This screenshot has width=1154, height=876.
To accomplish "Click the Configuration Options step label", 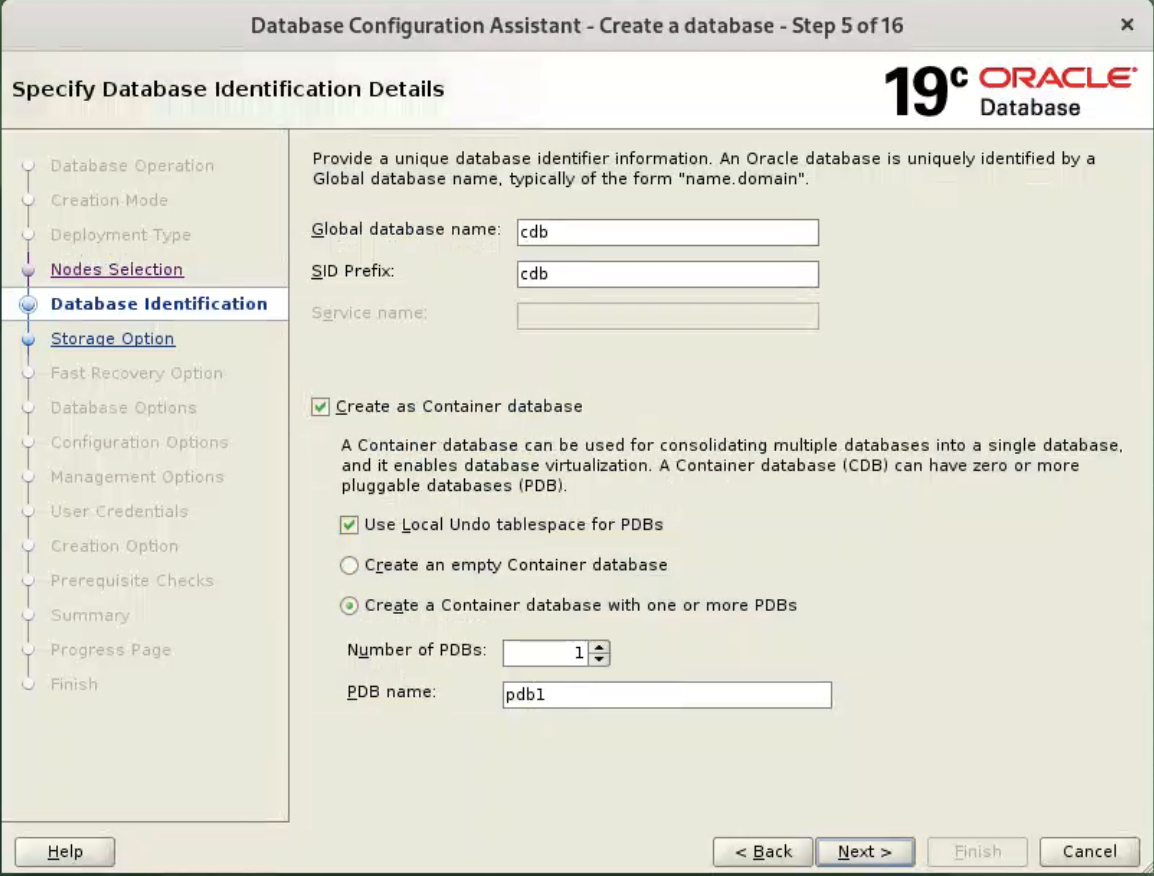I will (x=139, y=442).
